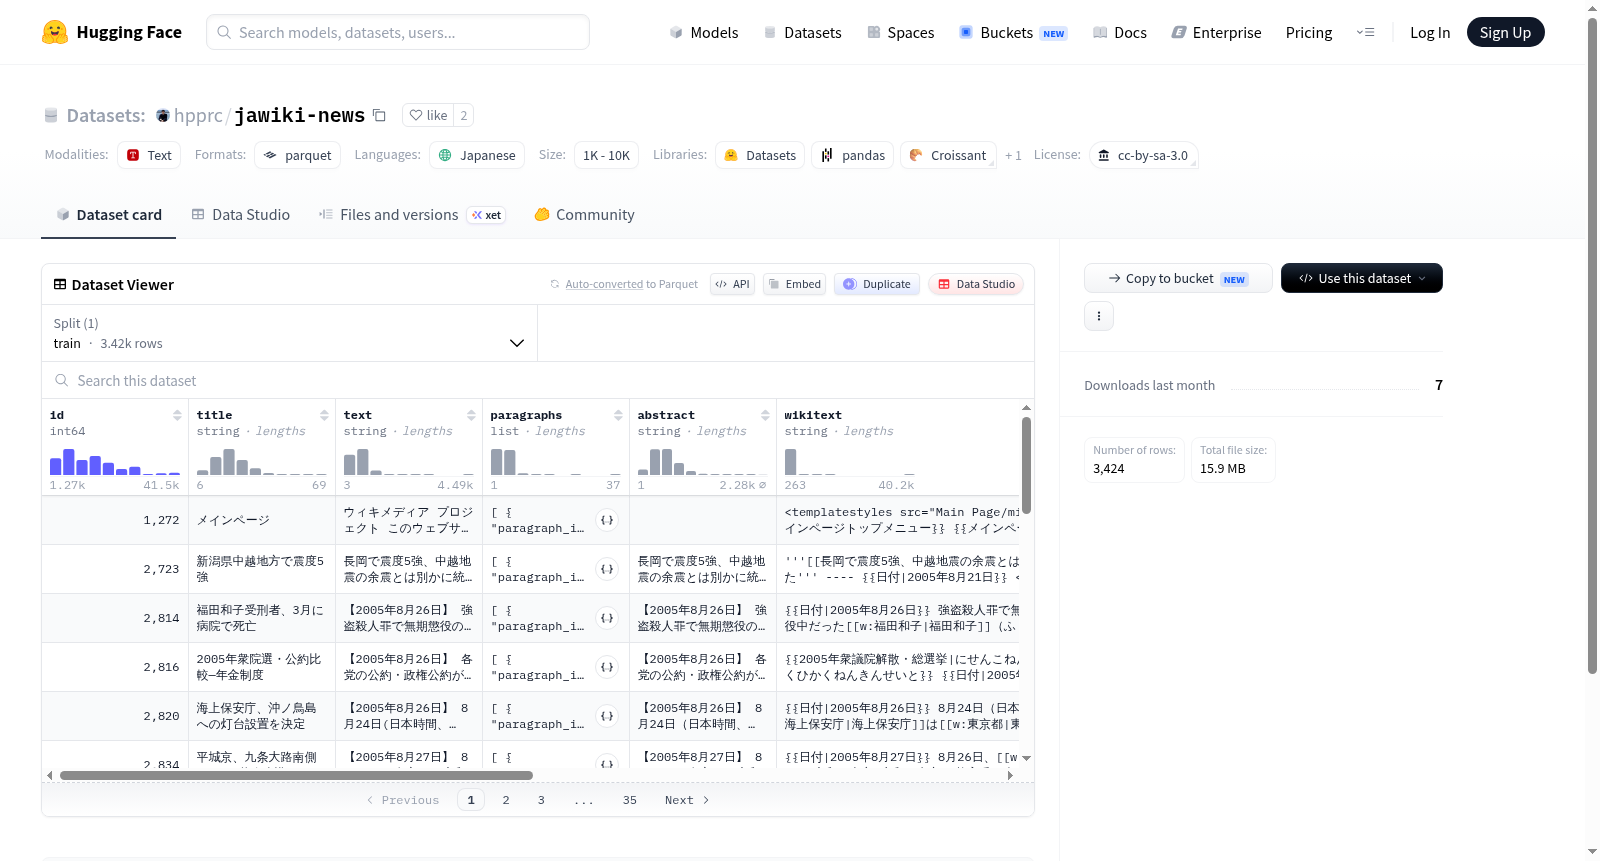Sort by the abstract column arrows

point(765,415)
